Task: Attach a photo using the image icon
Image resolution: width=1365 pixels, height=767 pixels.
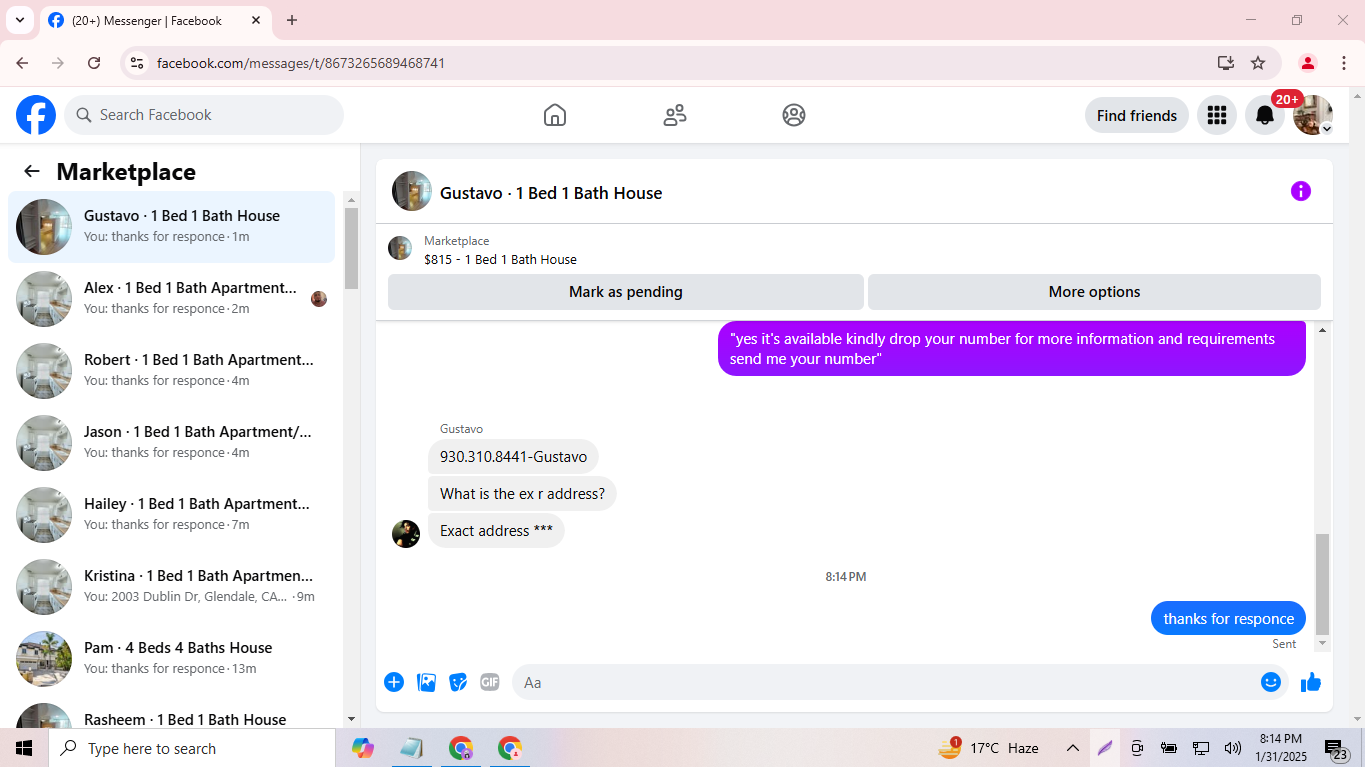Action: pos(426,682)
